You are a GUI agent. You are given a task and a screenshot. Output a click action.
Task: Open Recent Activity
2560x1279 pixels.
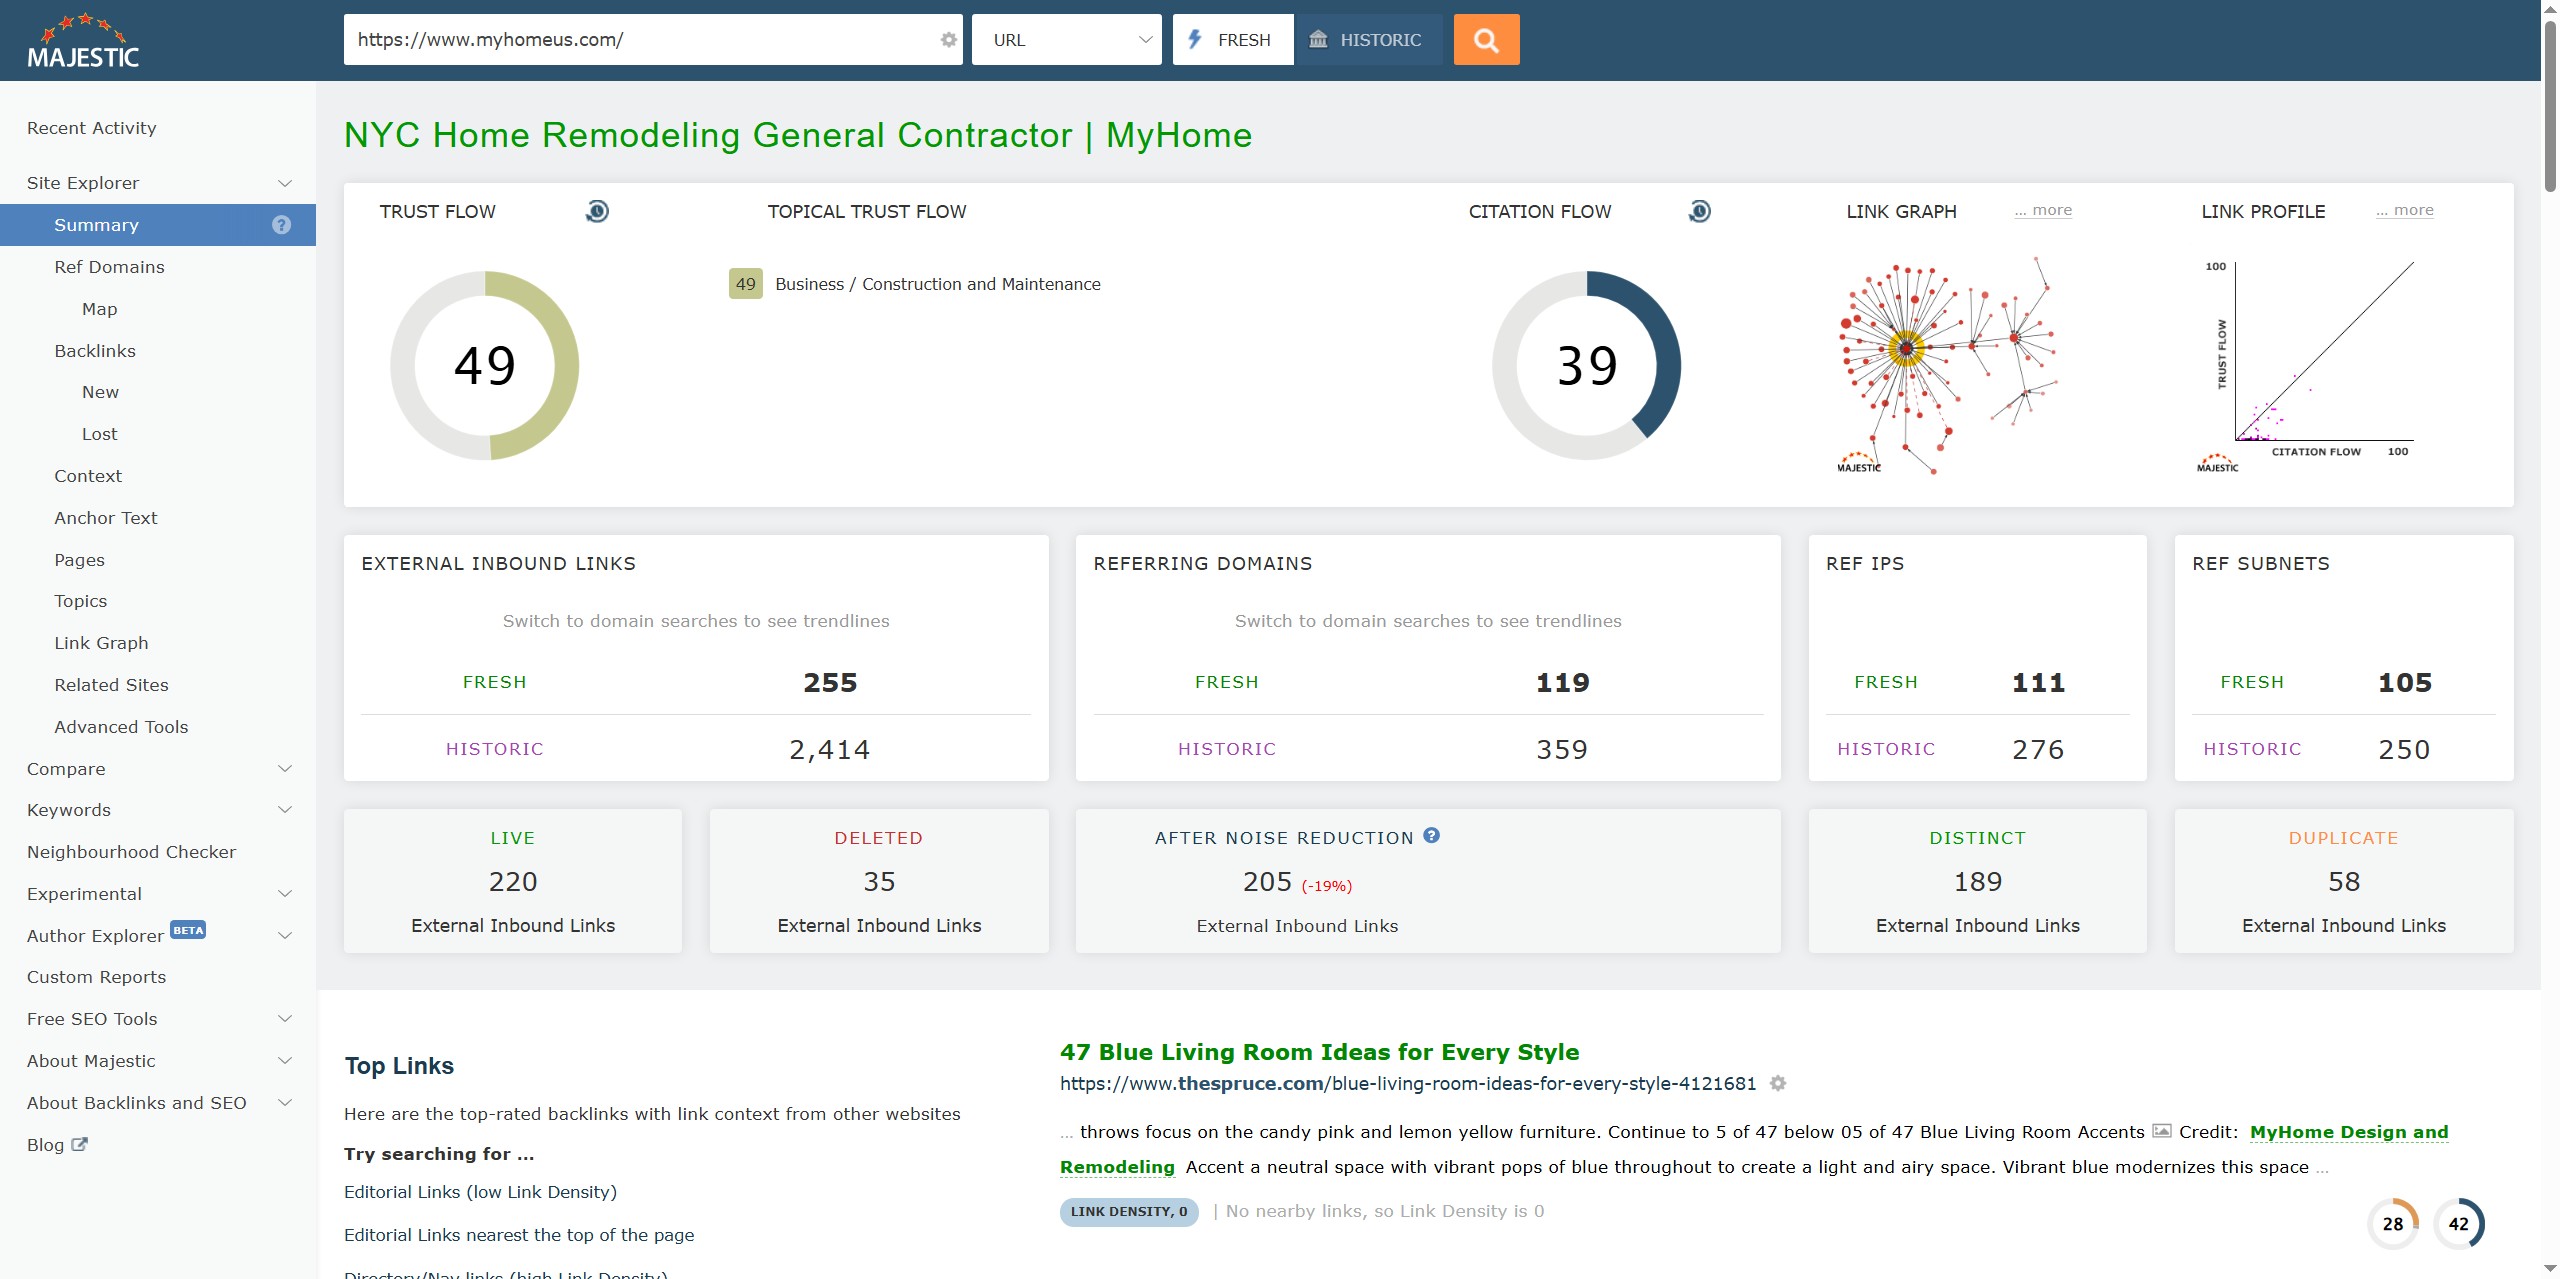coord(92,128)
